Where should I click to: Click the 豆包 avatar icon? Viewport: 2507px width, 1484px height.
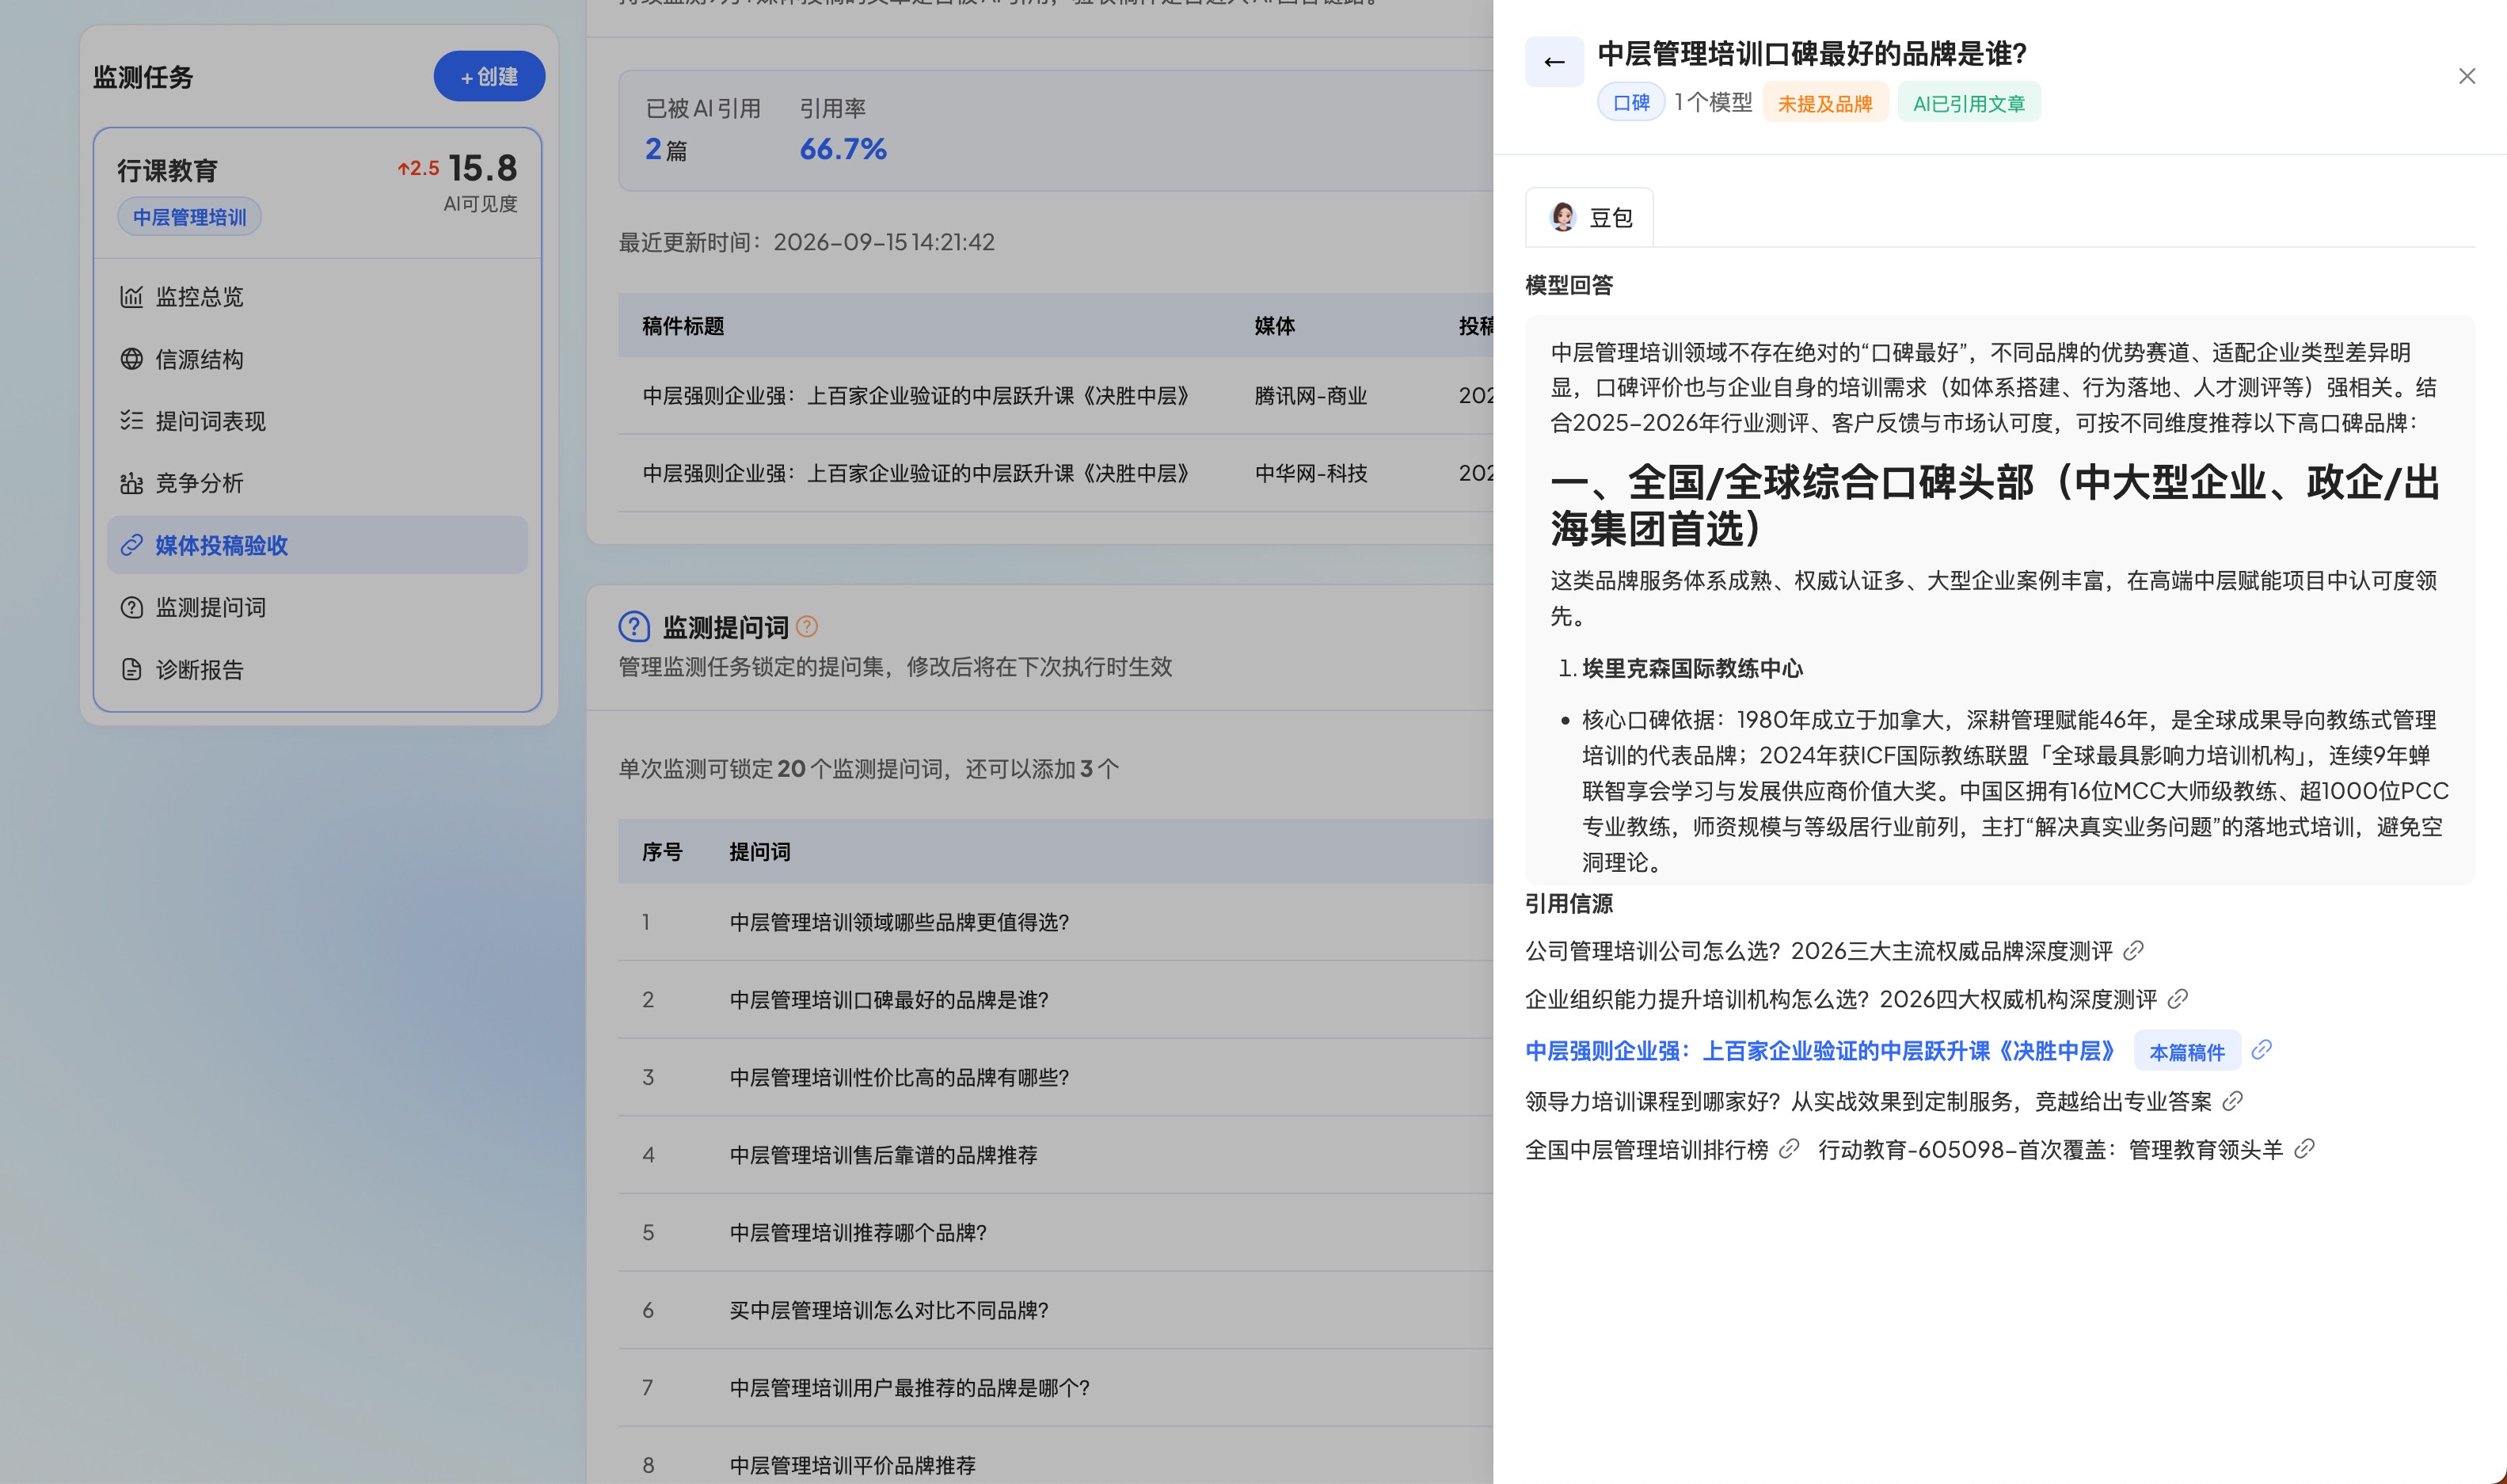coord(1562,217)
